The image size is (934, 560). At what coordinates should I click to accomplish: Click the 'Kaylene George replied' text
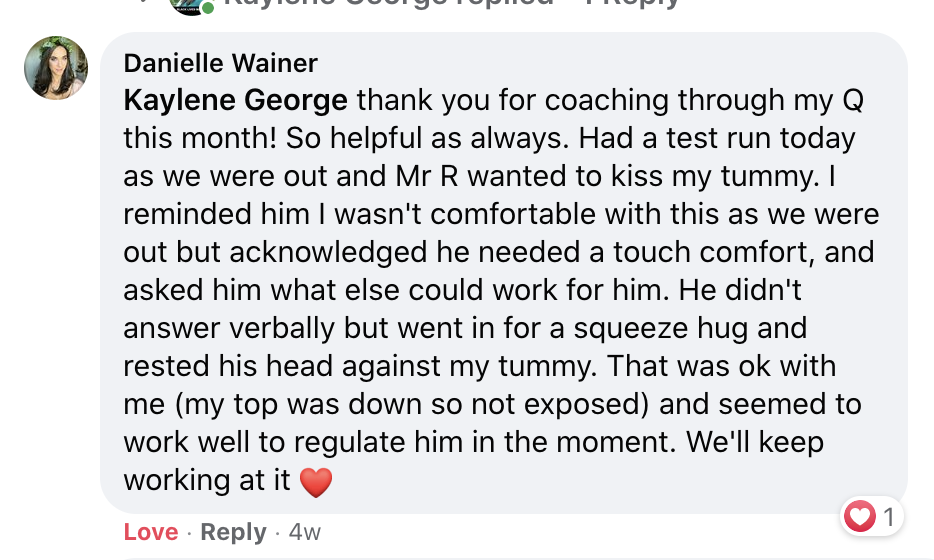(x=388, y=3)
